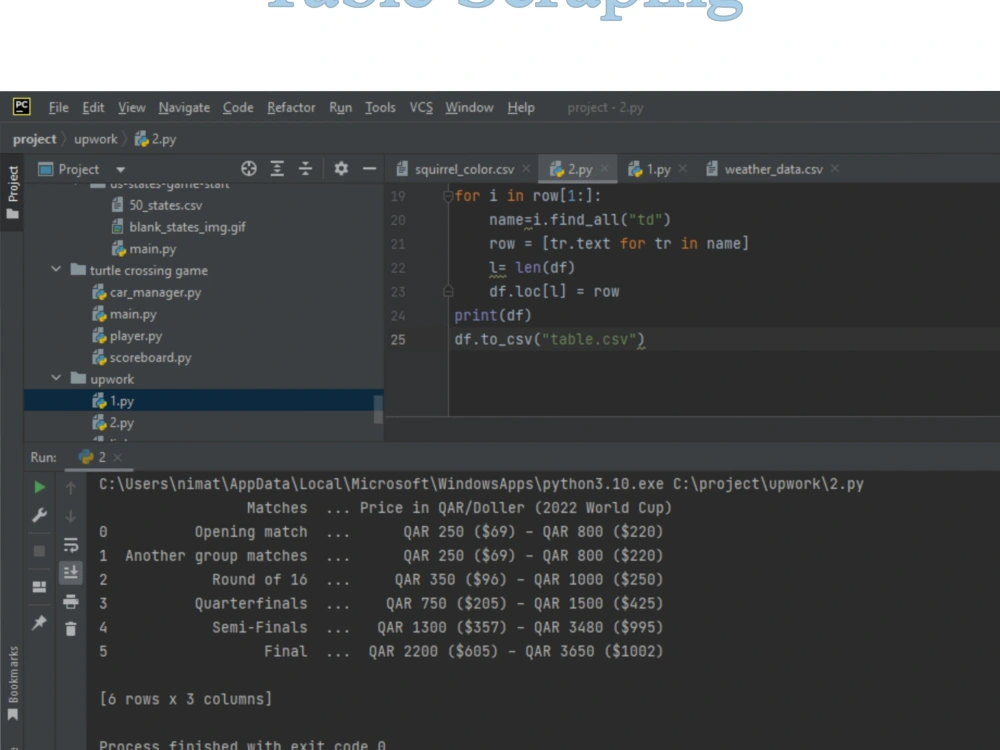The image size is (1000, 750).
Task: Close the 2.py editor tab
Action: click(x=604, y=168)
